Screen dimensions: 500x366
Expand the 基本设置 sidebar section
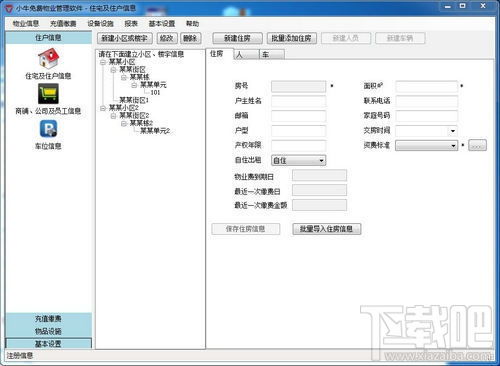coord(48,344)
